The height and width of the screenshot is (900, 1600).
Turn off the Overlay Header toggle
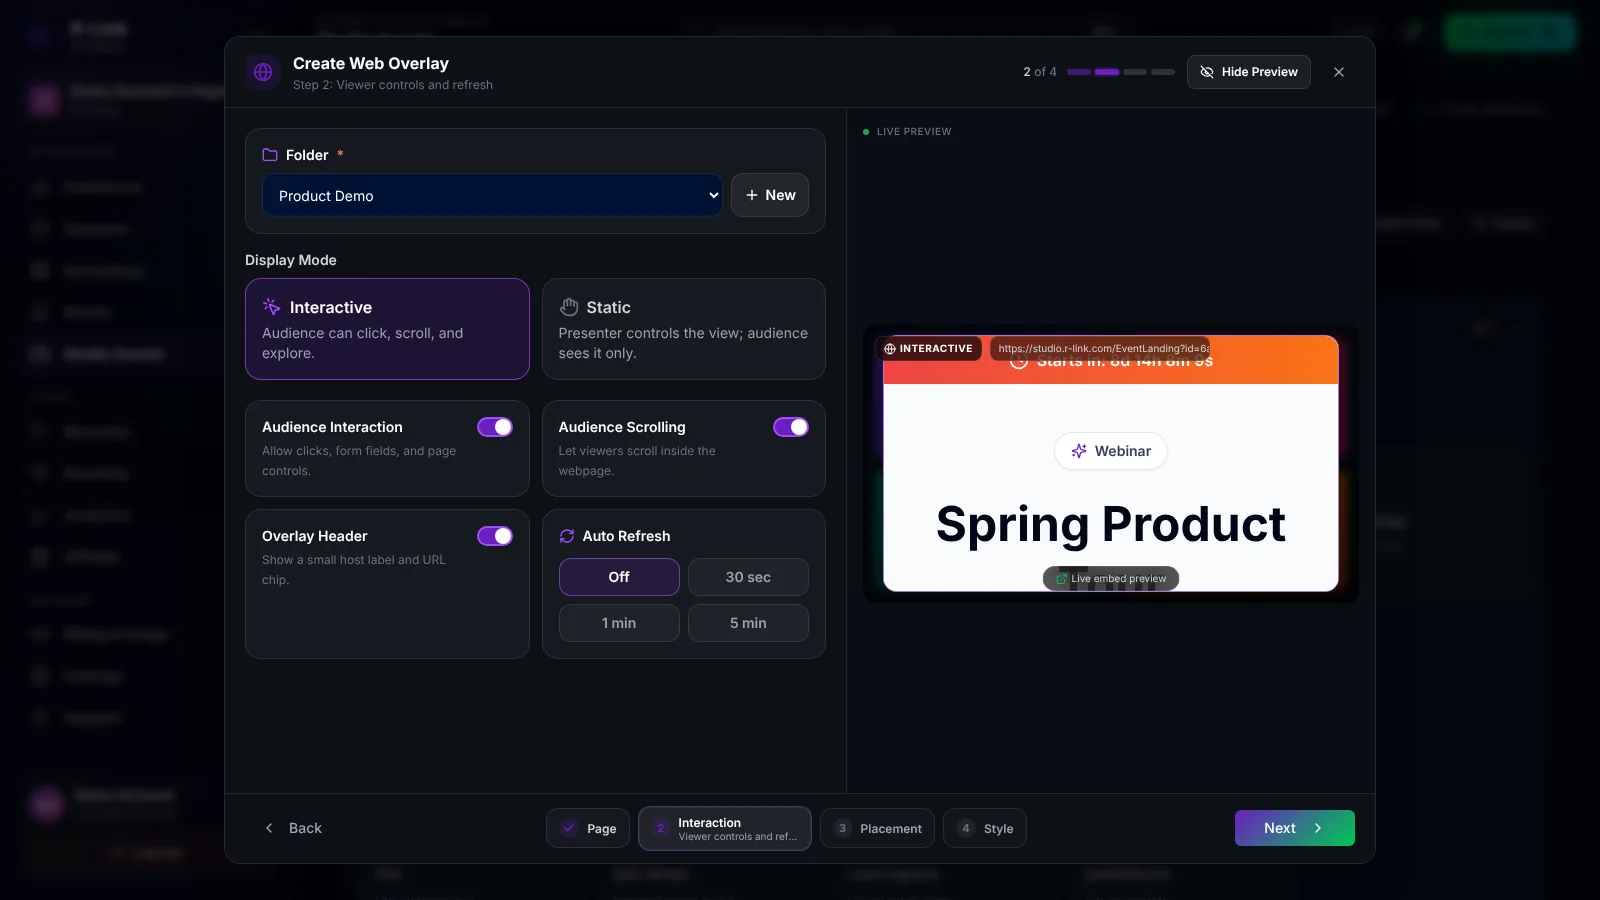click(x=495, y=536)
